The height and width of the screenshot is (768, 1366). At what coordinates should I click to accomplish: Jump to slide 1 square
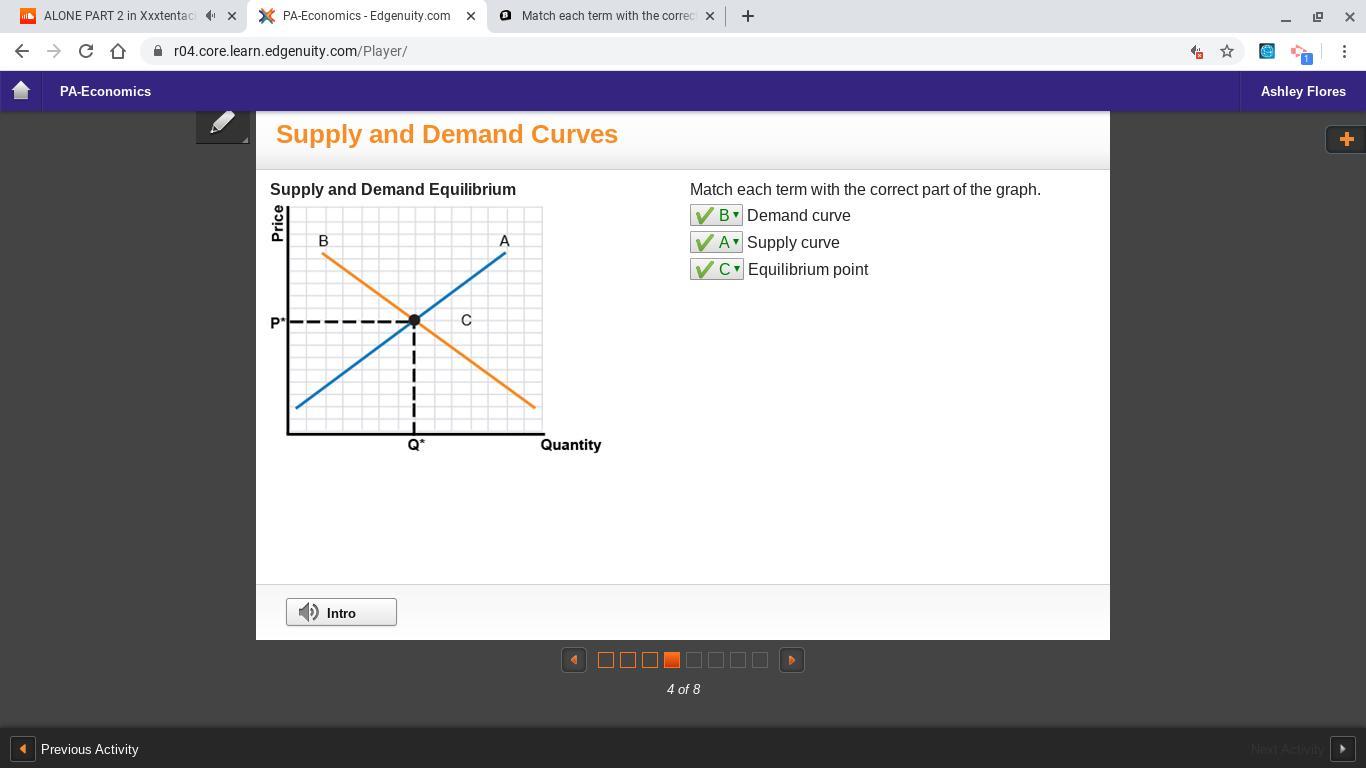(x=606, y=660)
